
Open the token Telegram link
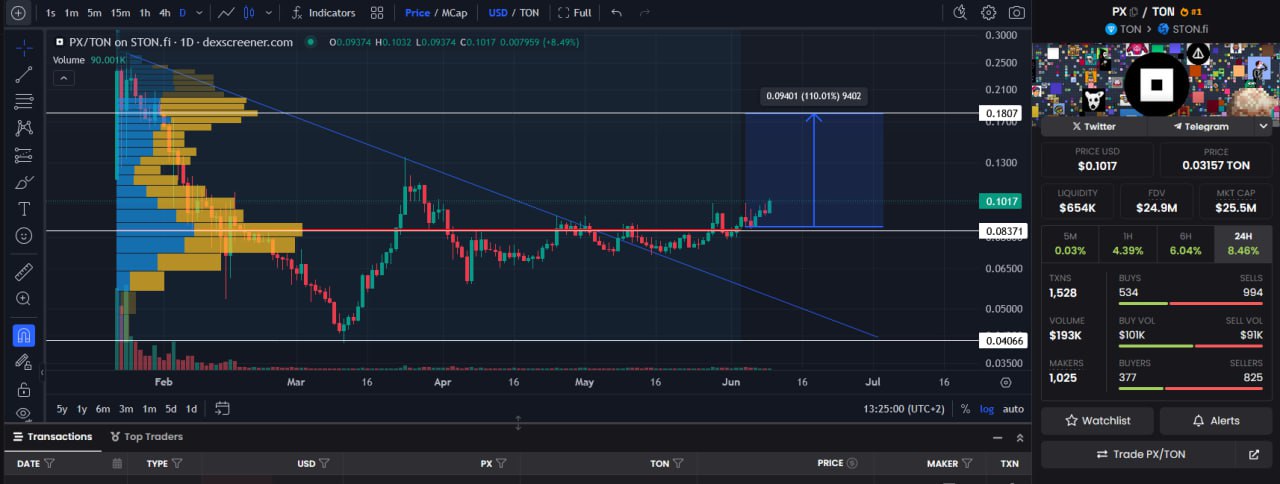pos(1200,126)
